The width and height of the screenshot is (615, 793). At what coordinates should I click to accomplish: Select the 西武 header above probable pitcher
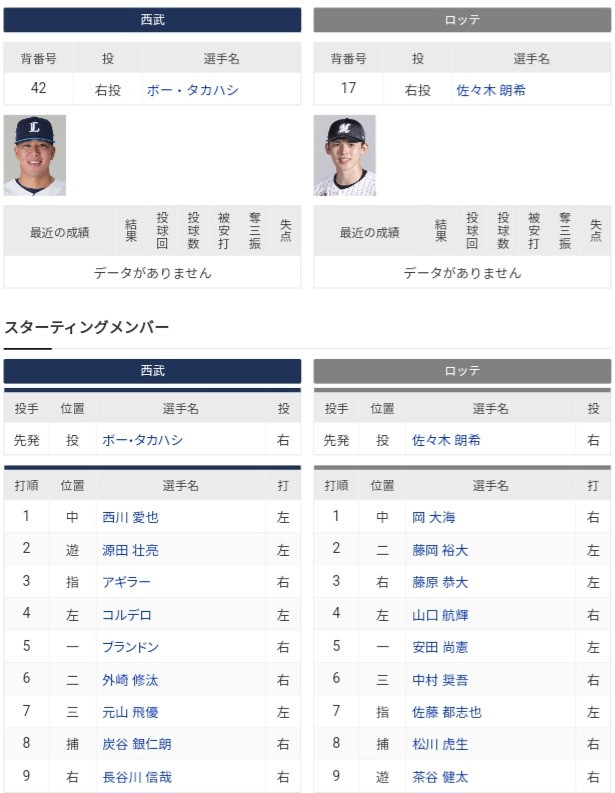point(152,20)
